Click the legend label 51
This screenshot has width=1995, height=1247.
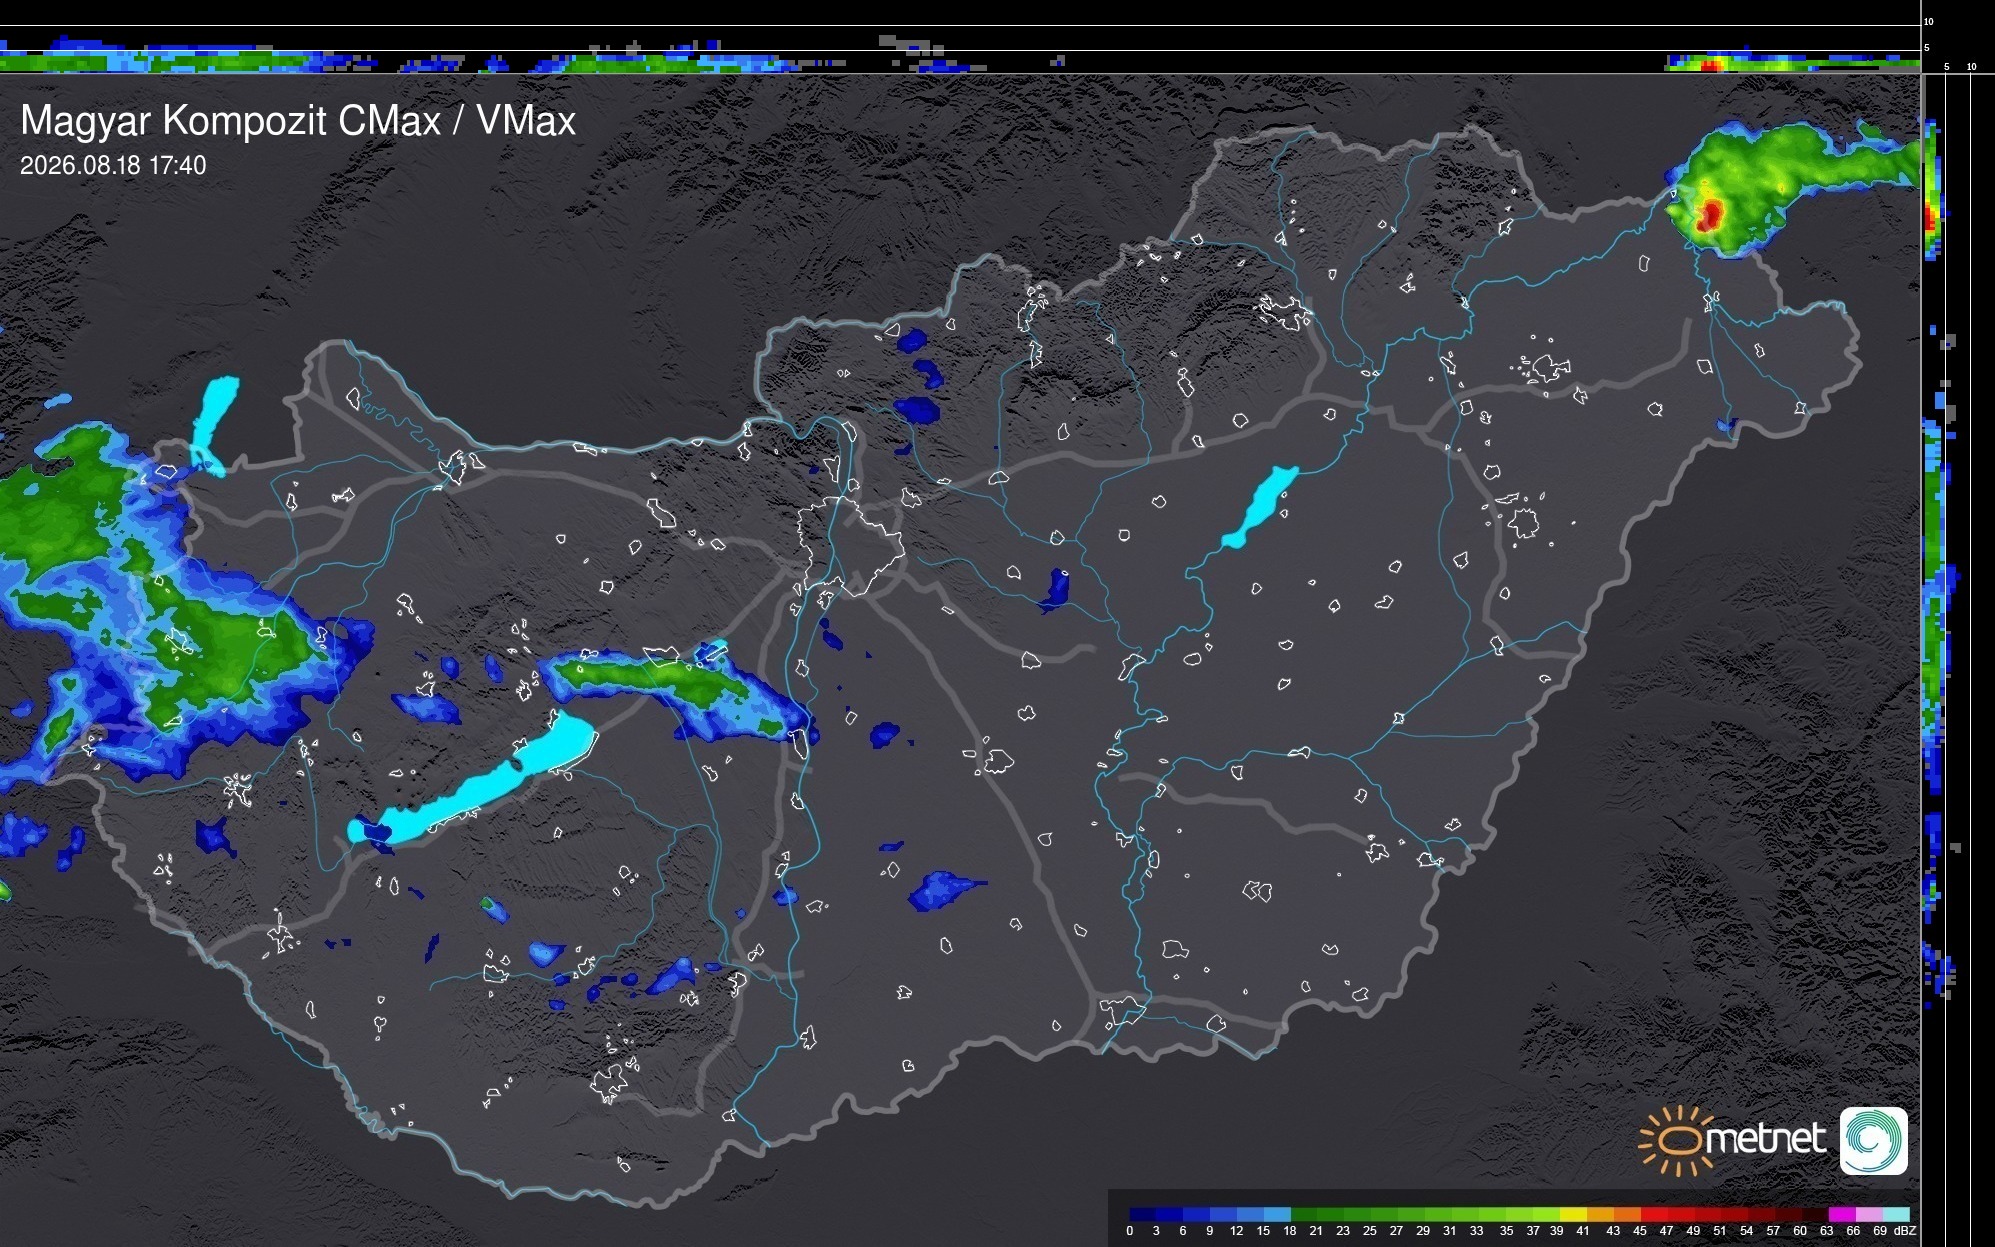click(1719, 1231)
